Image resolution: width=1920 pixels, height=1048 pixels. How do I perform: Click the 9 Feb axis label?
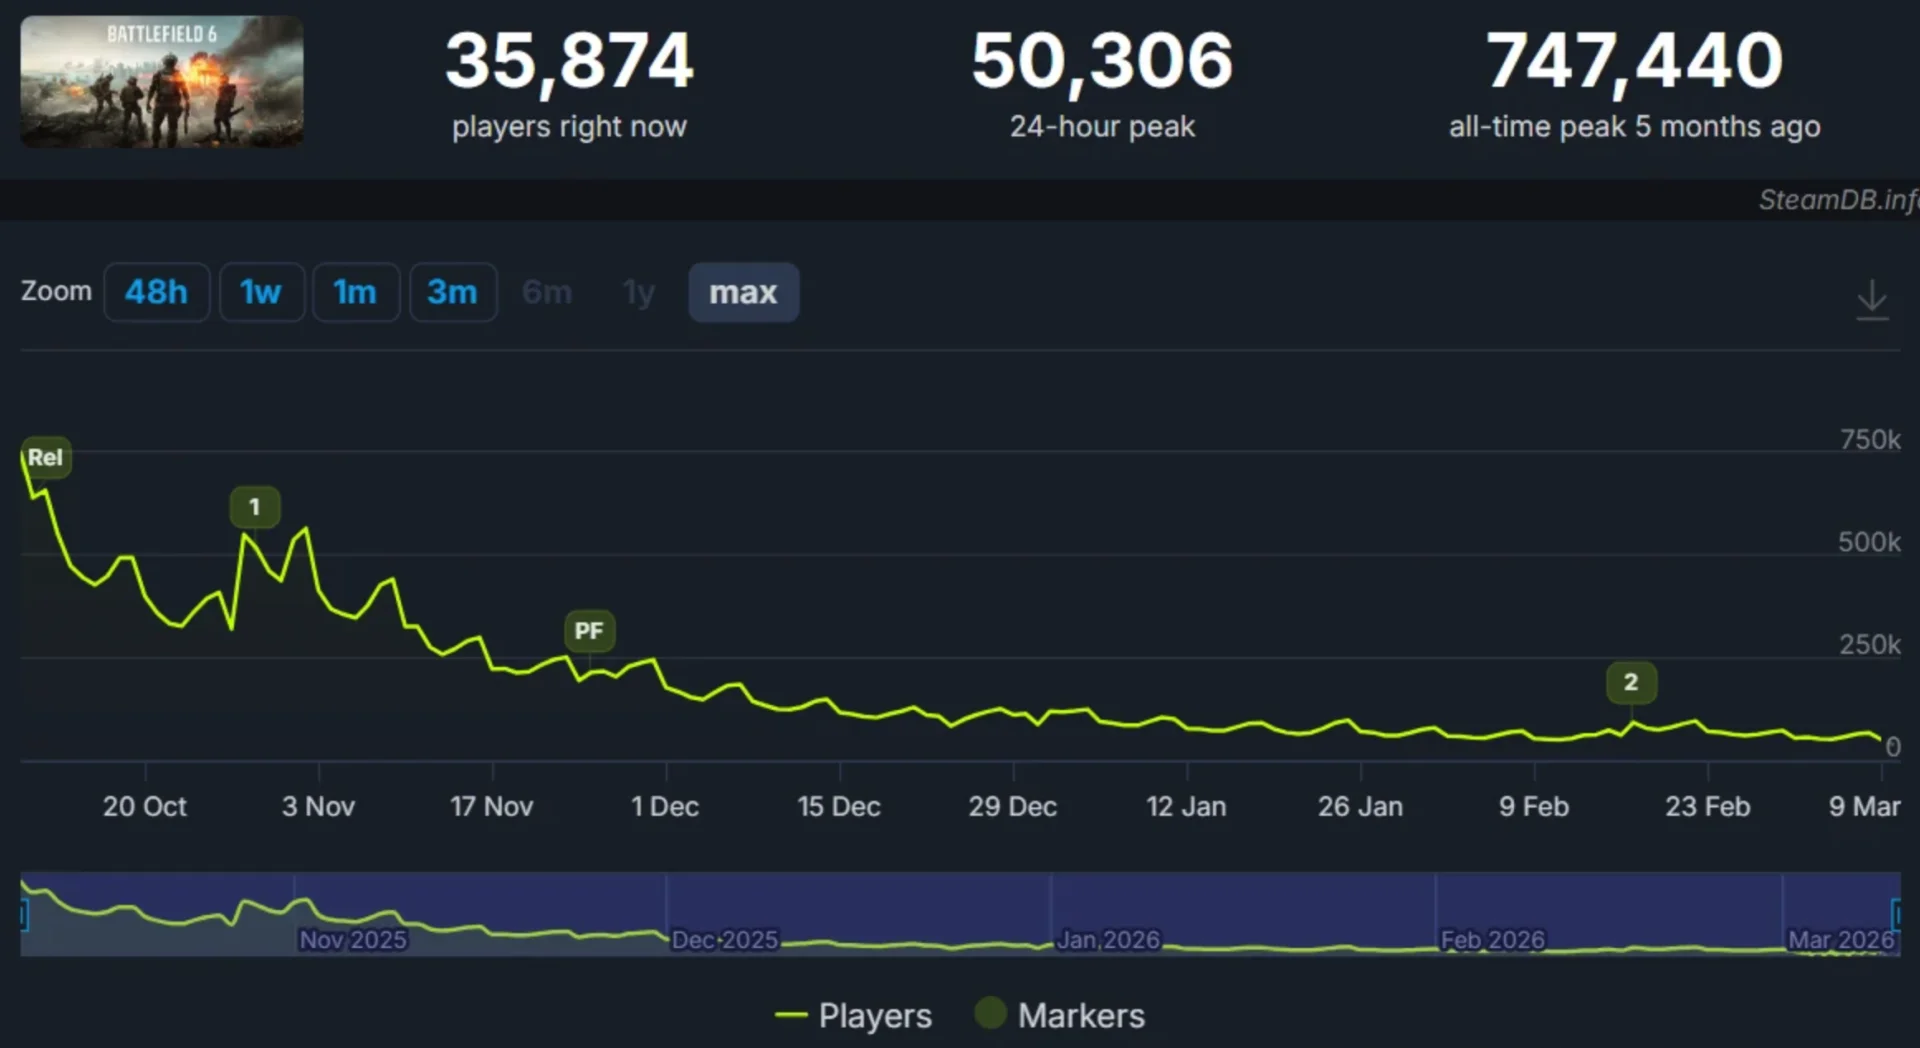click(x=1534, y=806)
